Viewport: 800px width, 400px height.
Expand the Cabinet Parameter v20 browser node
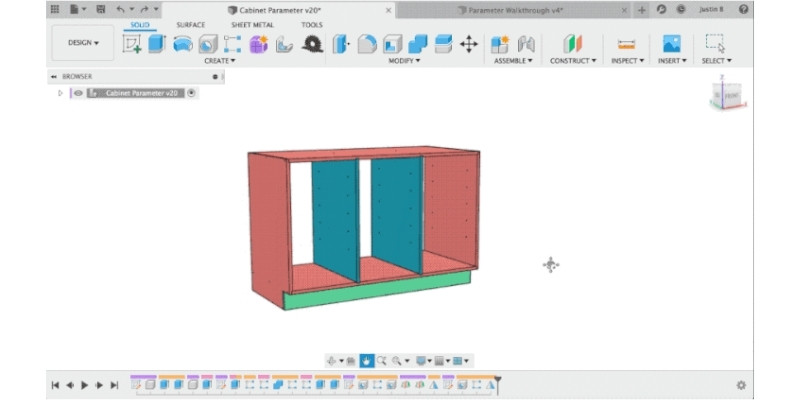tap(60, 93)
